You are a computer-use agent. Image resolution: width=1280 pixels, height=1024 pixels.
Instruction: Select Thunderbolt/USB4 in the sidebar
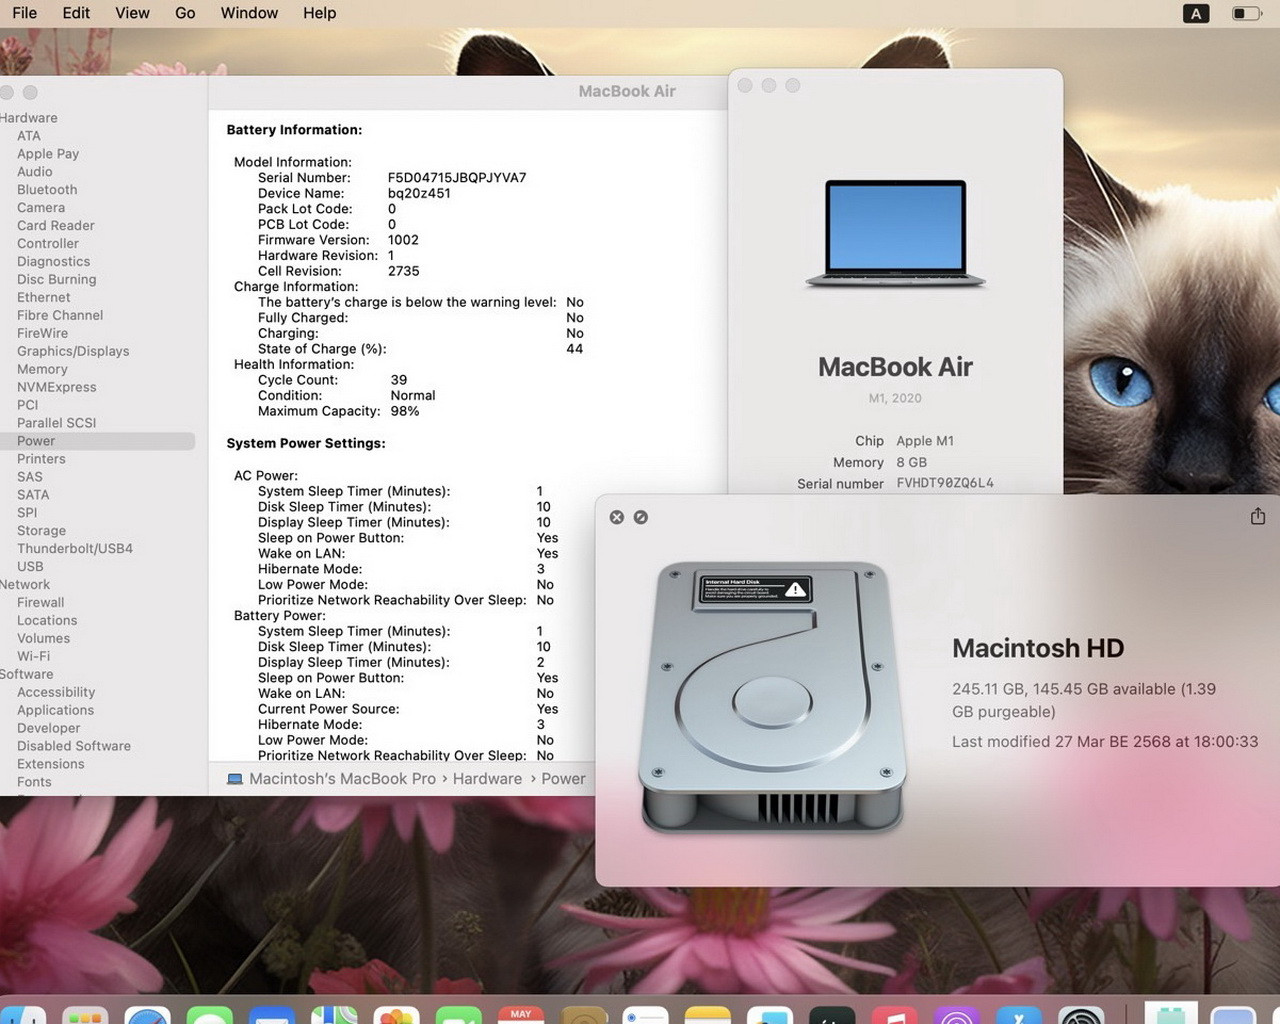click(75, 549)
